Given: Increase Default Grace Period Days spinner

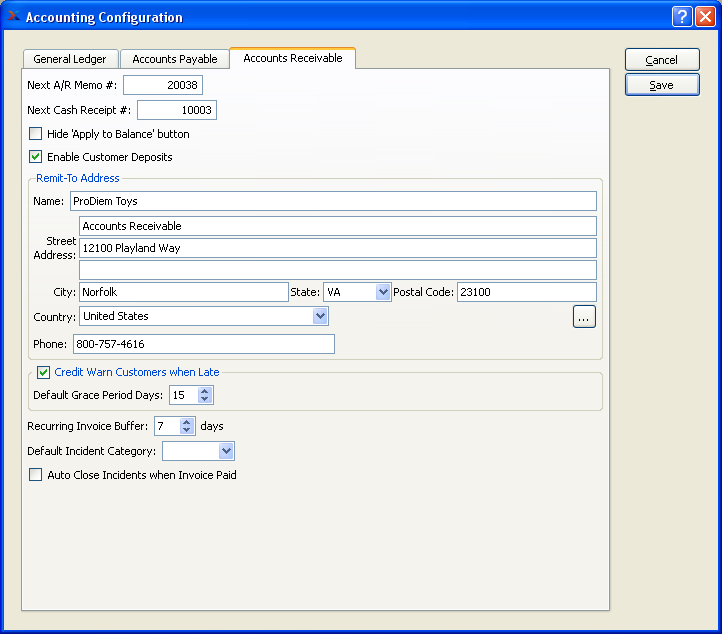Looking at the screenshot, I should coord(205,390).
